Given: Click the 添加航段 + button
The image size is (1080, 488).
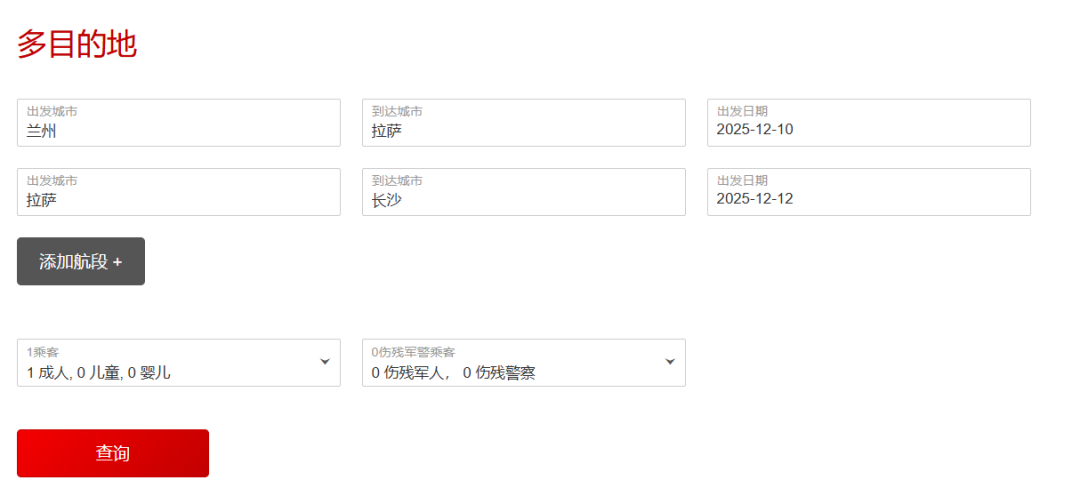Looking at the screenshot, I should [81, 262].
